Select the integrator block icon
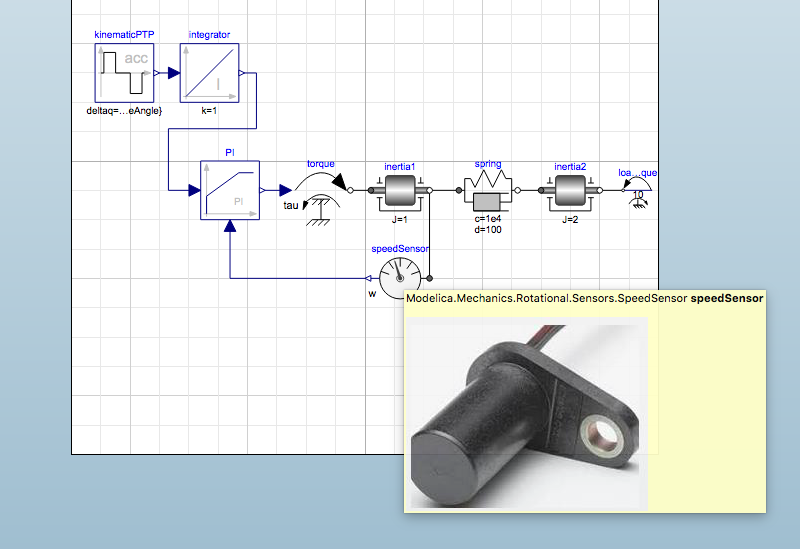Screen dimensions: 800x549 pyautogui.click(x=209, y=73)
